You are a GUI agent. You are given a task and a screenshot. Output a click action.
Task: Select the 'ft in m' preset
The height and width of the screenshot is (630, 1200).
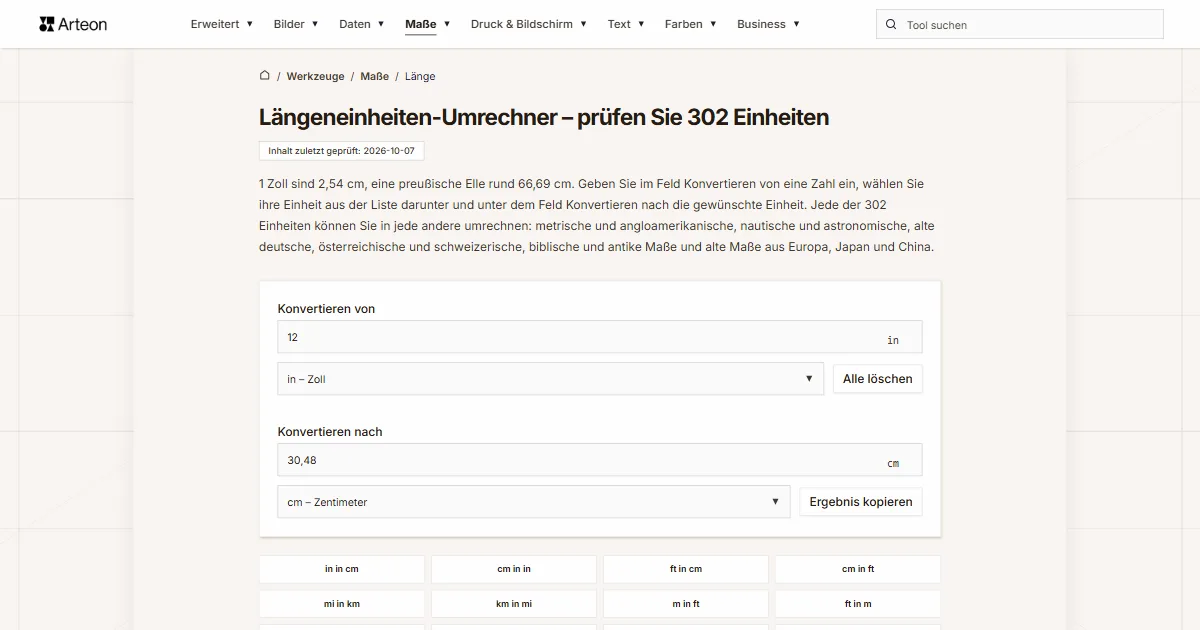(x=858, y=604)
